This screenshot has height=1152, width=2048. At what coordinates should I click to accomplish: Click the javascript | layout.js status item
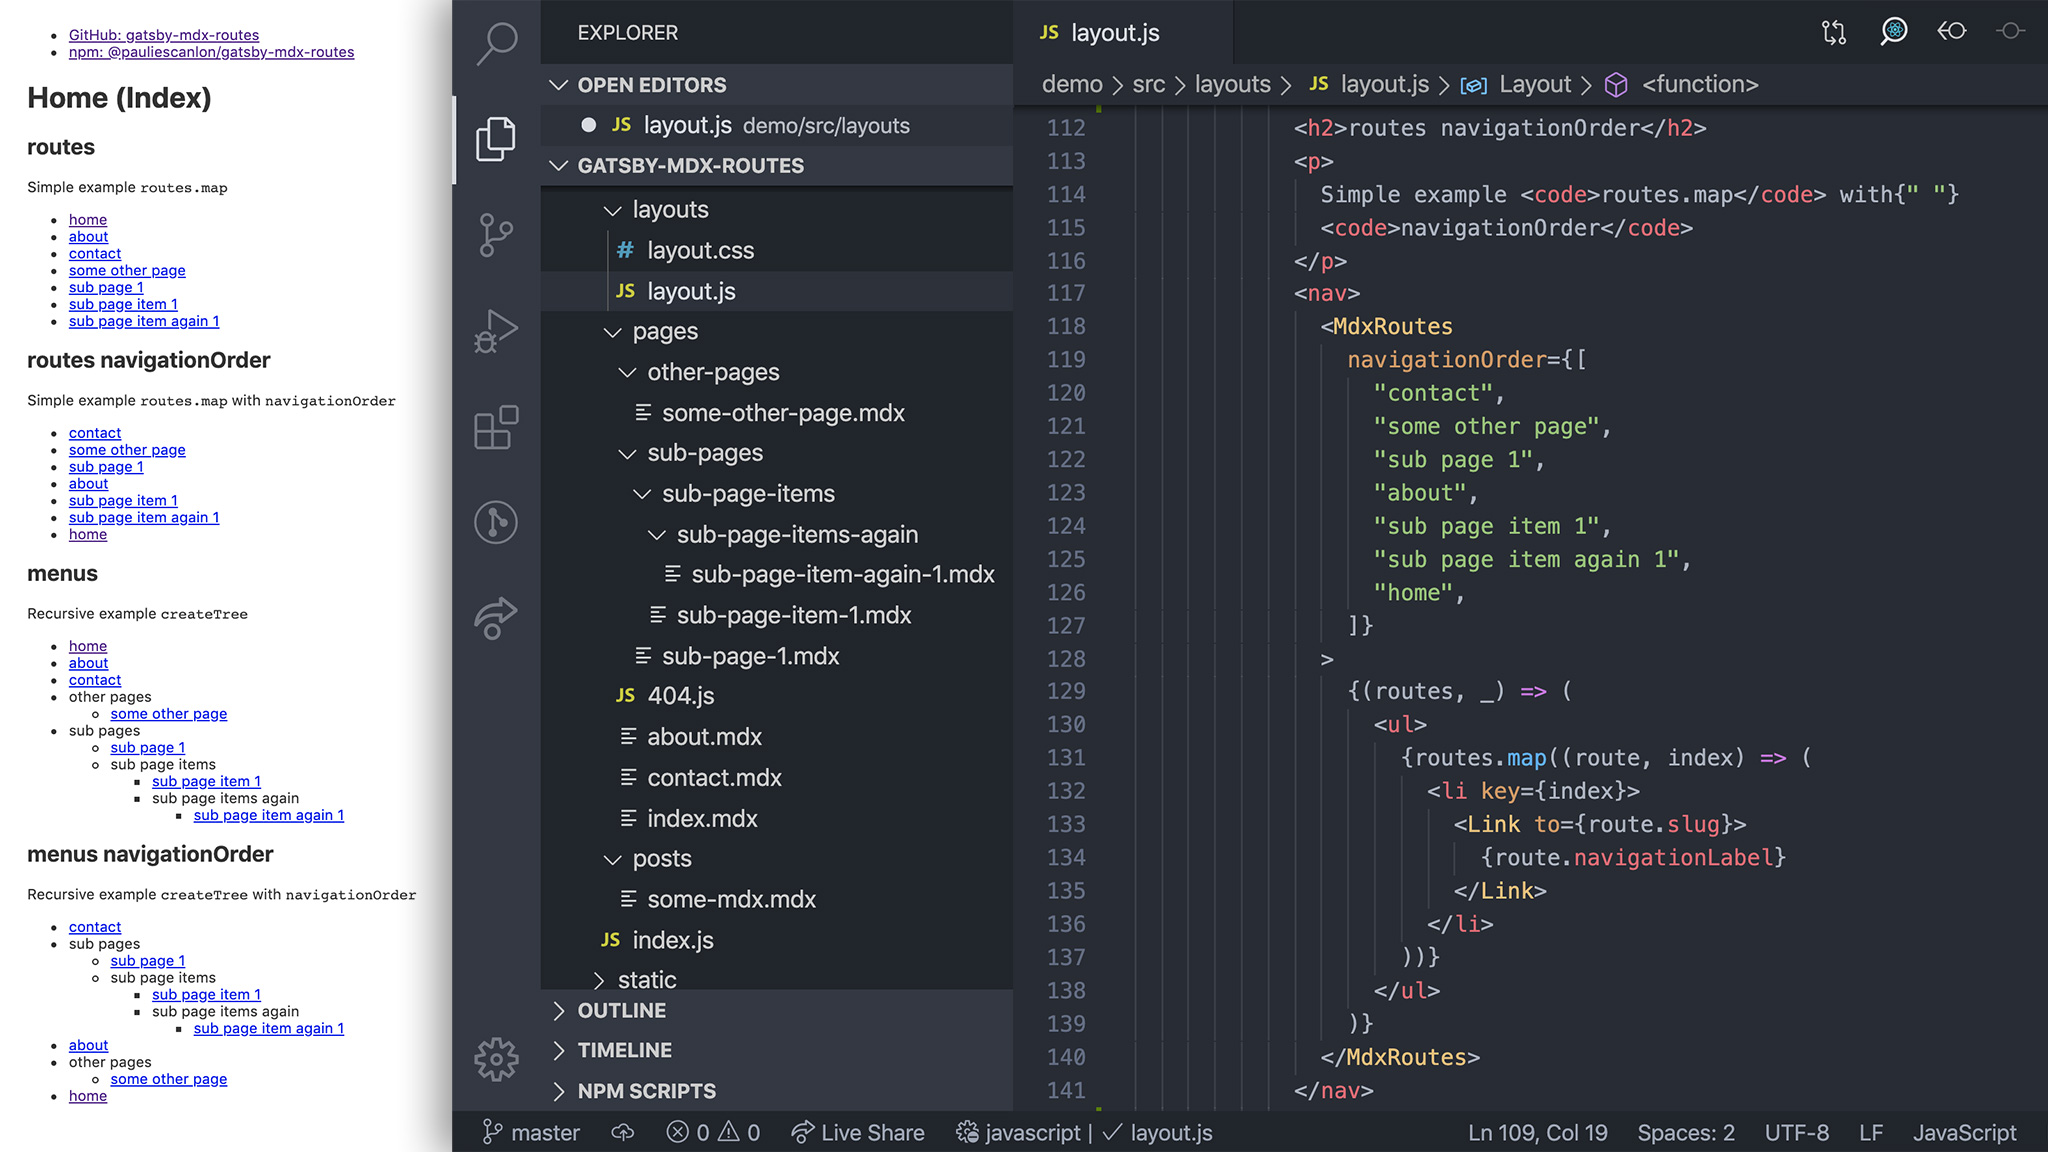pyautogui.click(x=1084, y=1132)
